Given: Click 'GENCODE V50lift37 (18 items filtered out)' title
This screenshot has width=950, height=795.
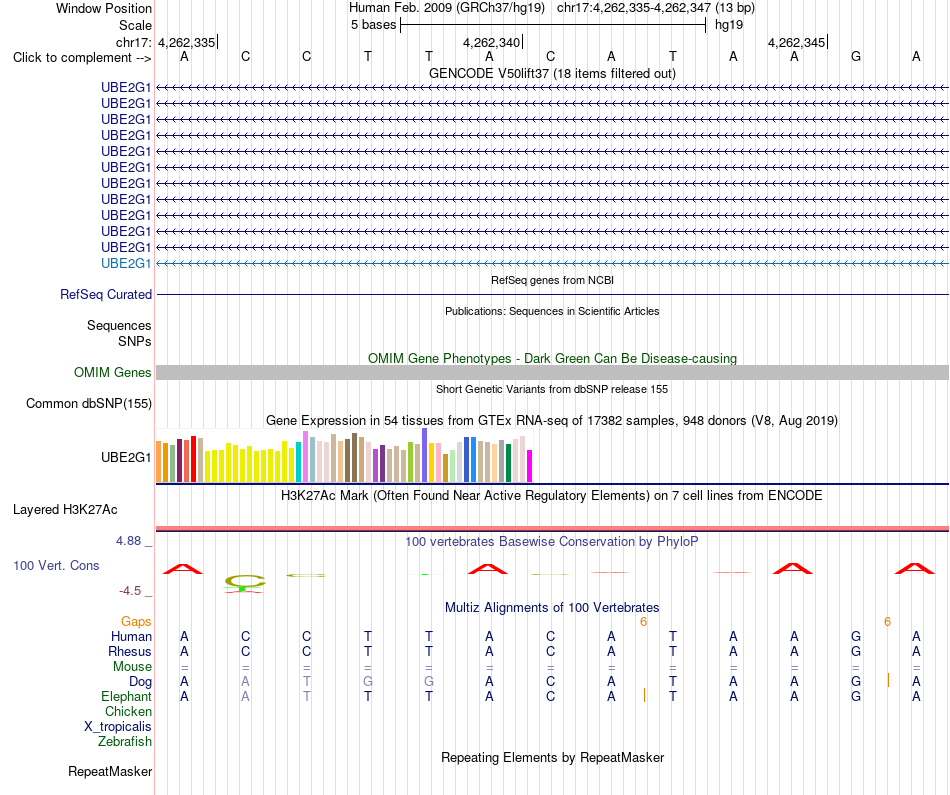Looking at the screenshot, I should pyautogui.click(x=552, y=73).
